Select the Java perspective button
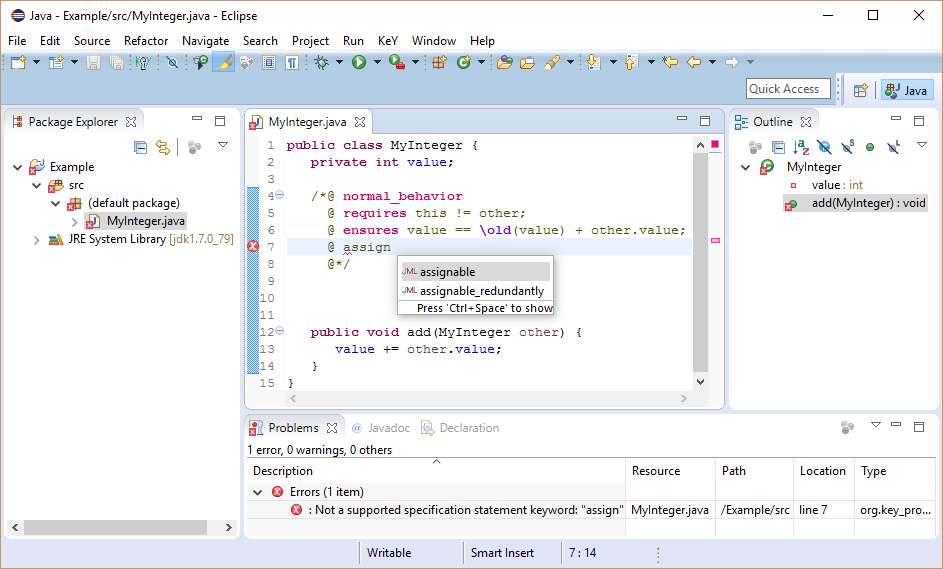Viewport: 943px width, 569px height. click(x=908, y=90)
